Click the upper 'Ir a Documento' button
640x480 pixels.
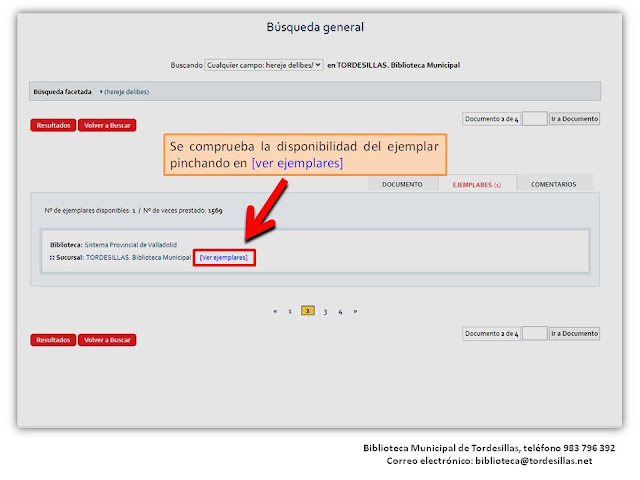click(574, 119)
